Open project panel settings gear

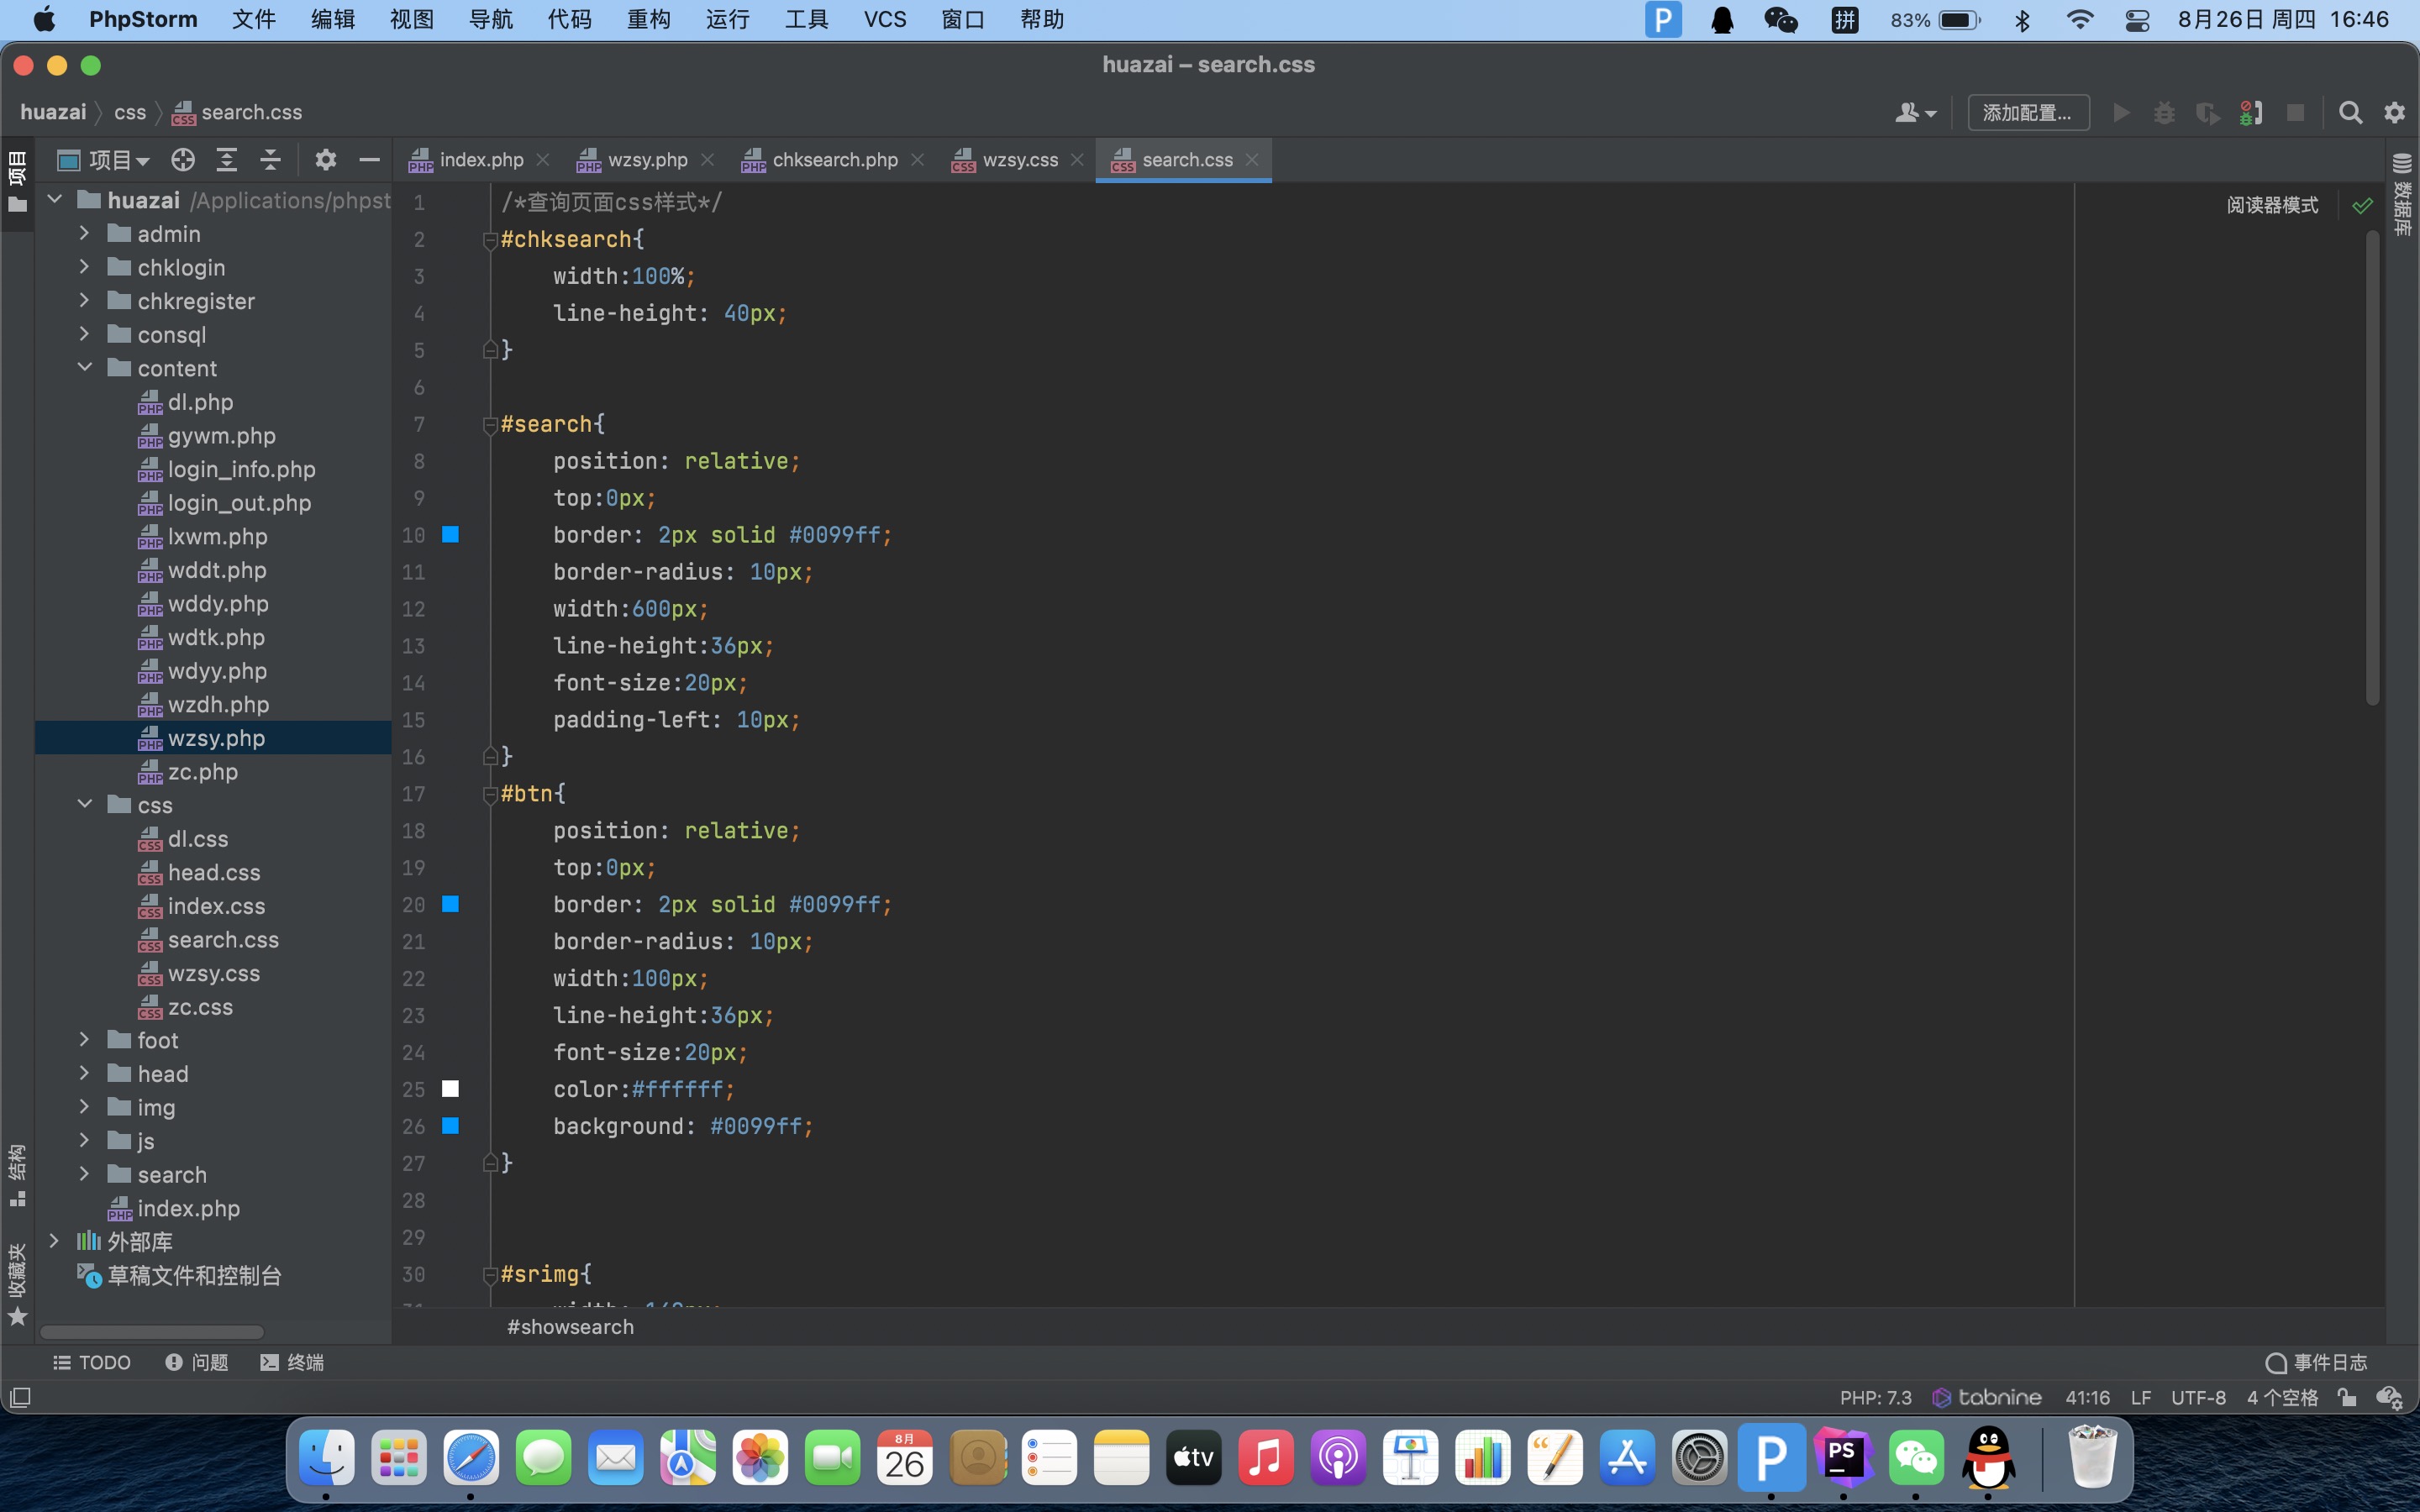(326, 160)
